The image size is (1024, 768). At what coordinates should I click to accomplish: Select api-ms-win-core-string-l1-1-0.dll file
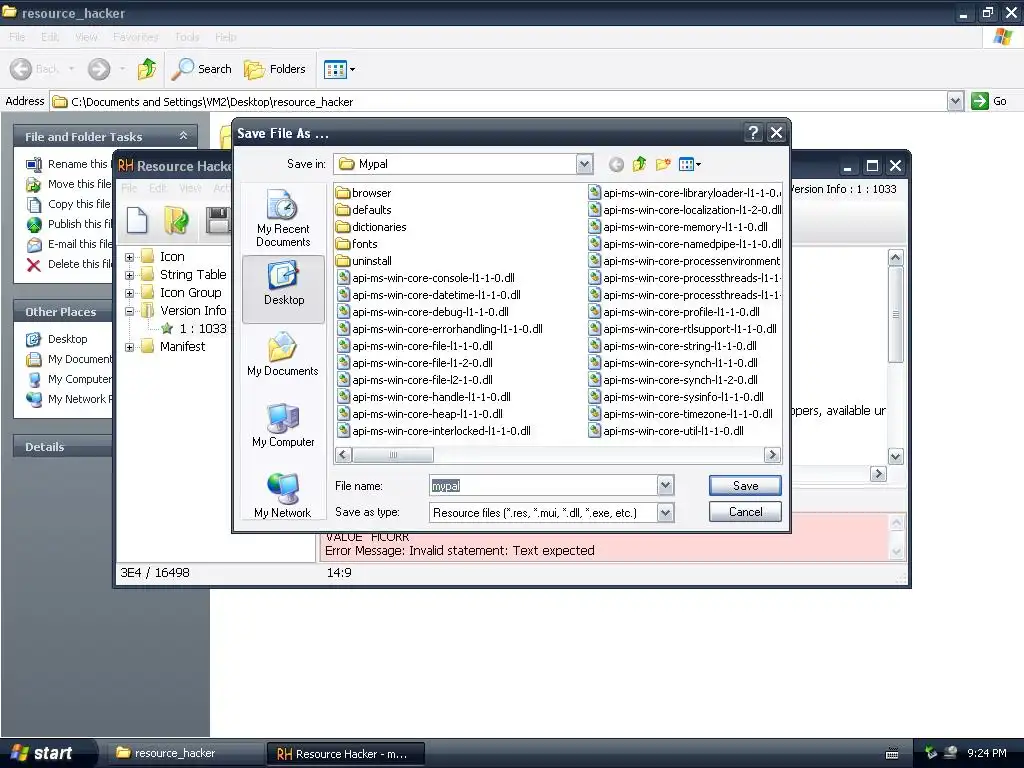pos(673,345)
